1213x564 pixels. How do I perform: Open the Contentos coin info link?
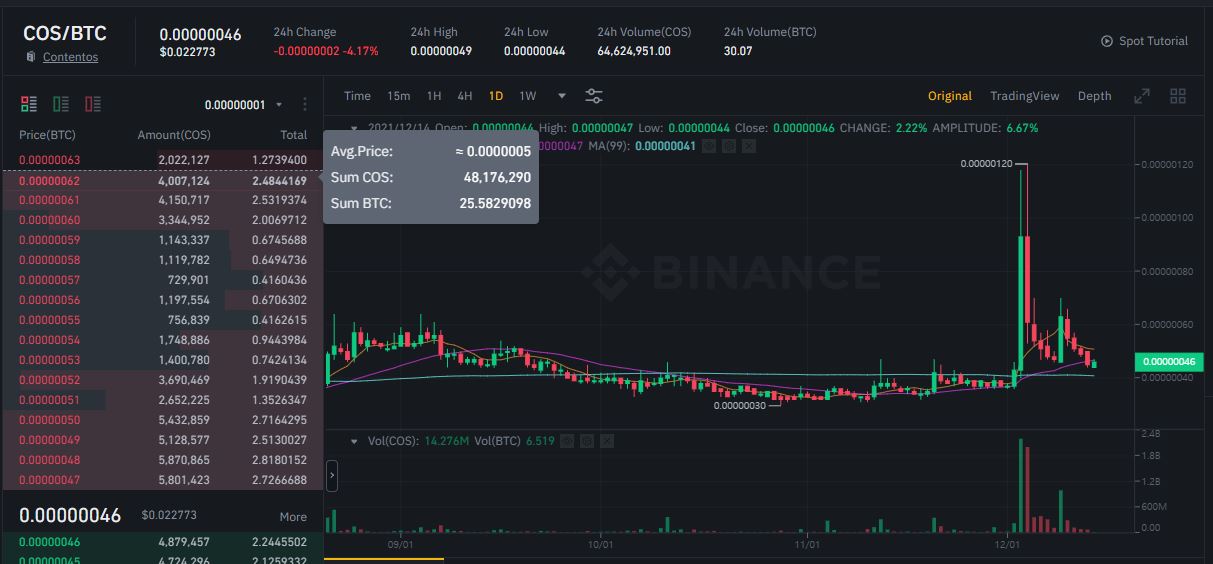click(70, 57)
